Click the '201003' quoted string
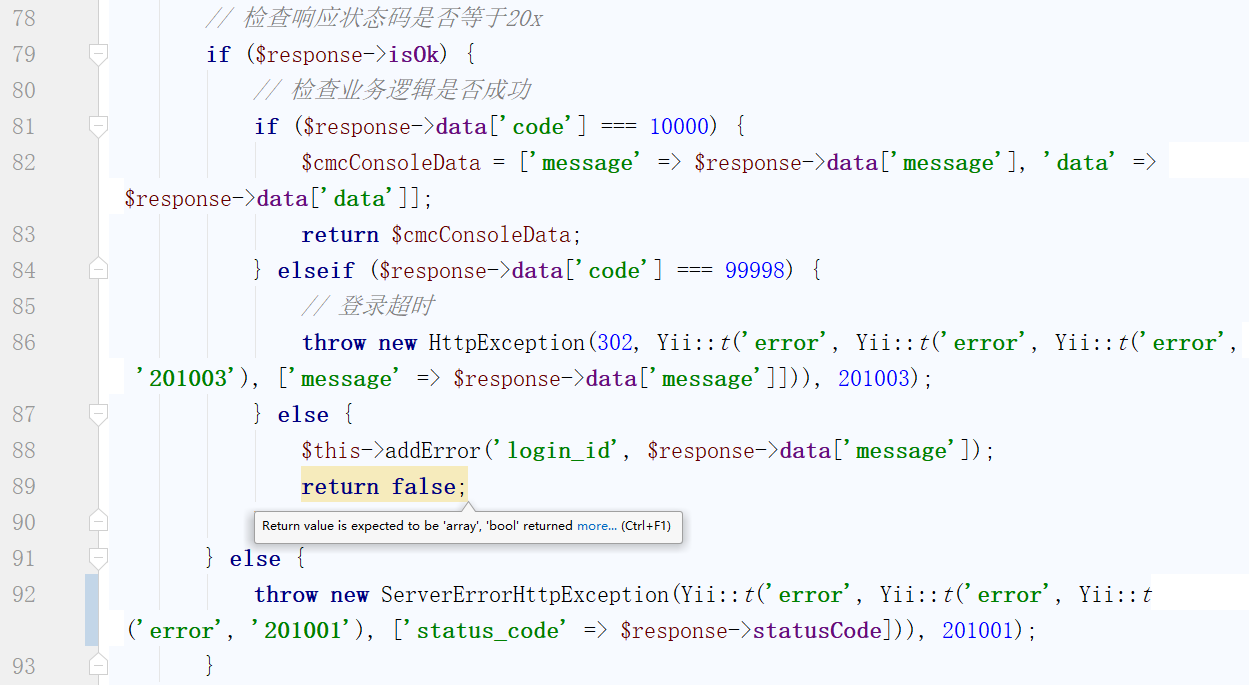 click(188, 378)
